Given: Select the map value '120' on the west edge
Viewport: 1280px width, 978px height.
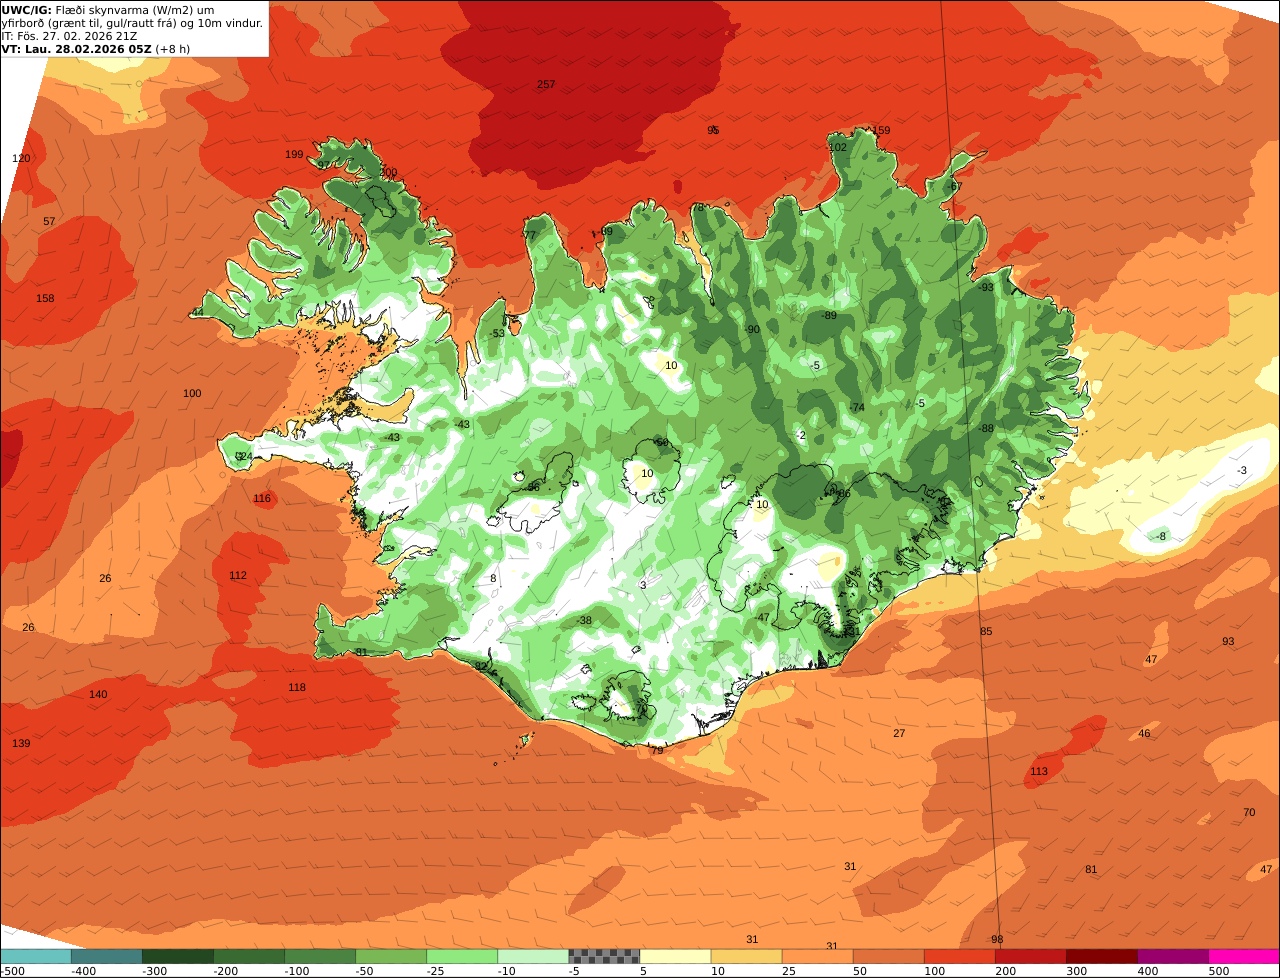Looking at the screenshot, I should (21, 158).
